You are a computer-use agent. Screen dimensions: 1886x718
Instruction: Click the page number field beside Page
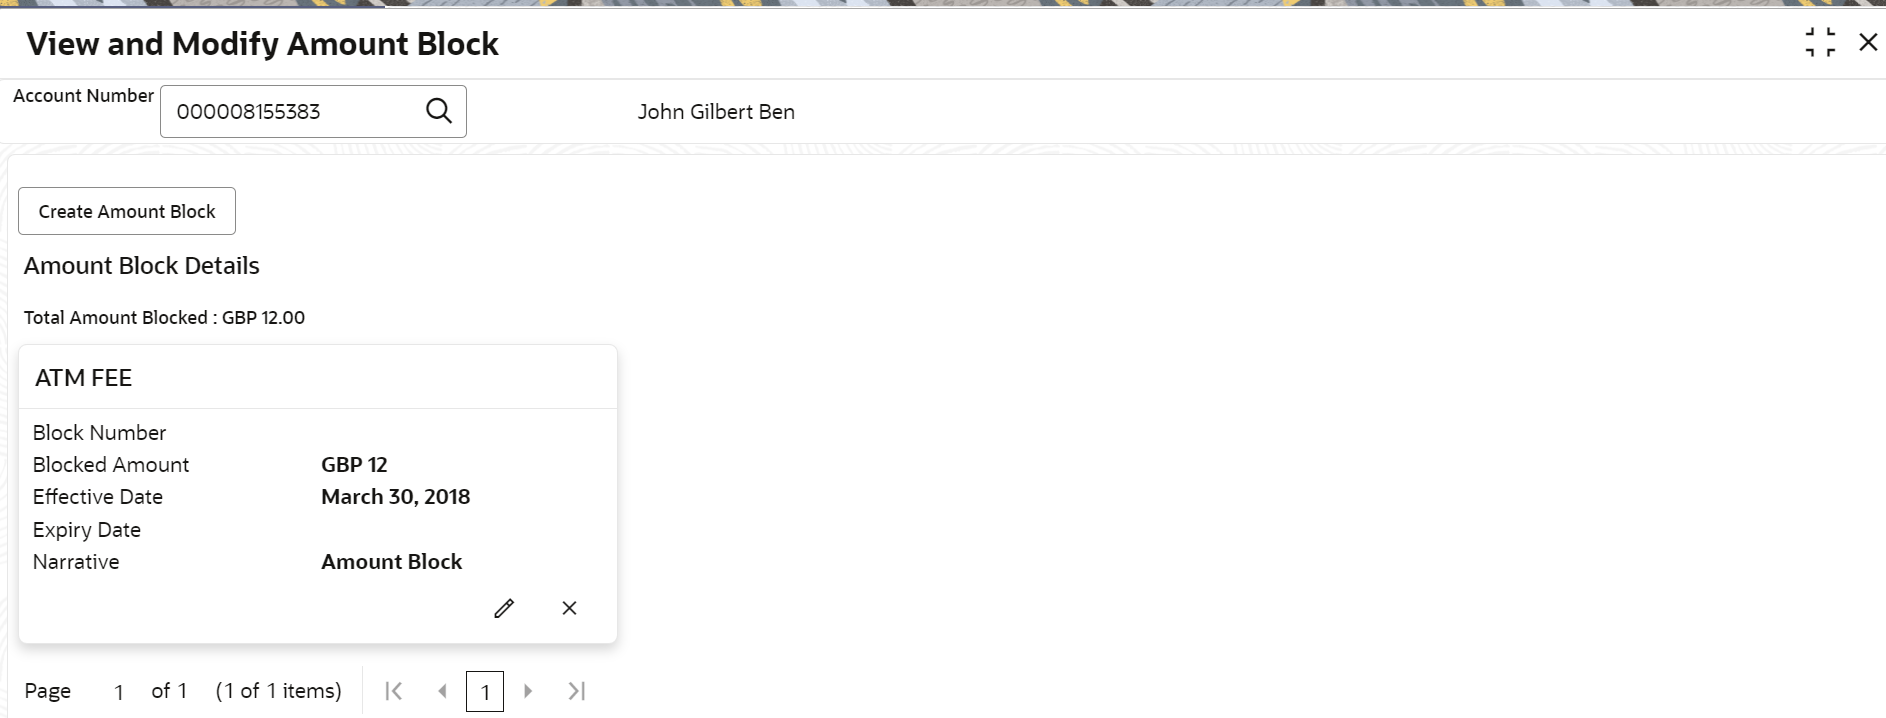119,692
